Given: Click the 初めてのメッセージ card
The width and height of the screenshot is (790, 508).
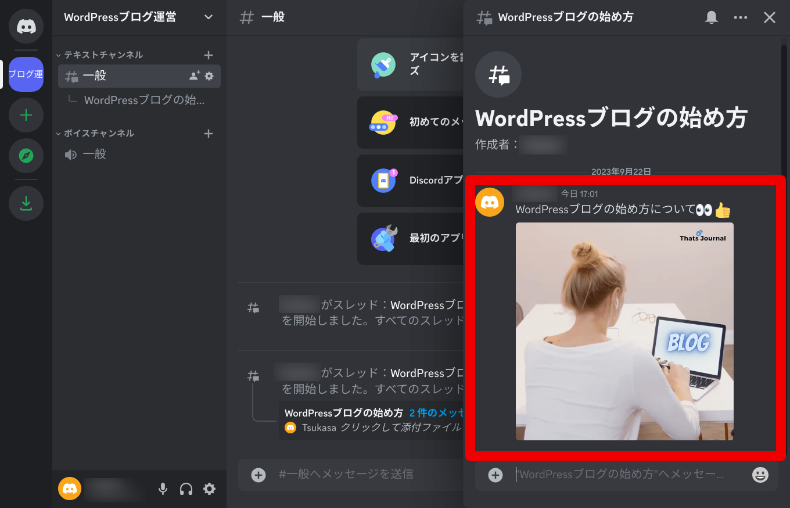Looking at the screenshot, I should (x=410, y=122).
